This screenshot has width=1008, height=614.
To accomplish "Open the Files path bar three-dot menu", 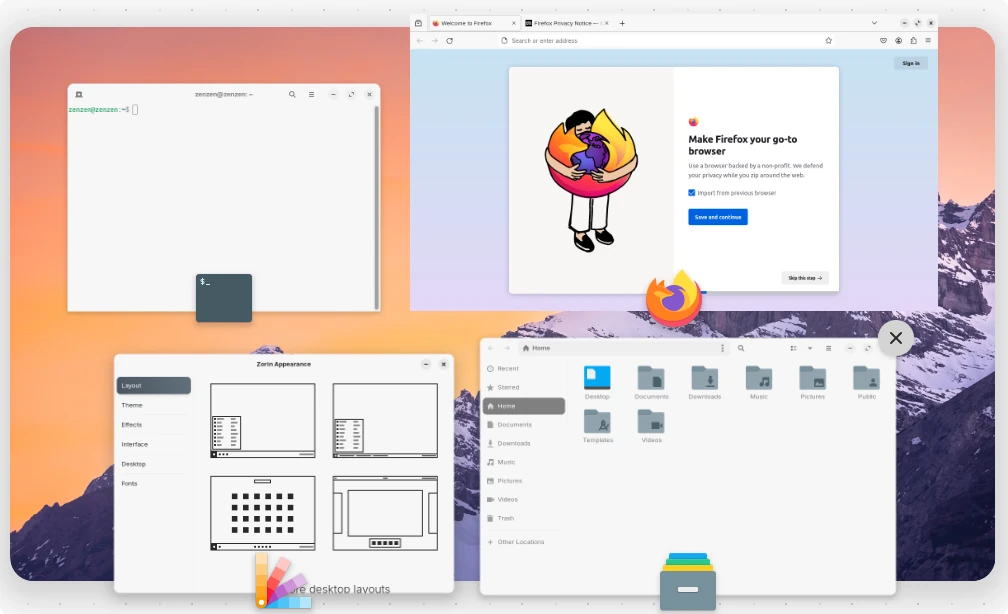I will [723, 348].
